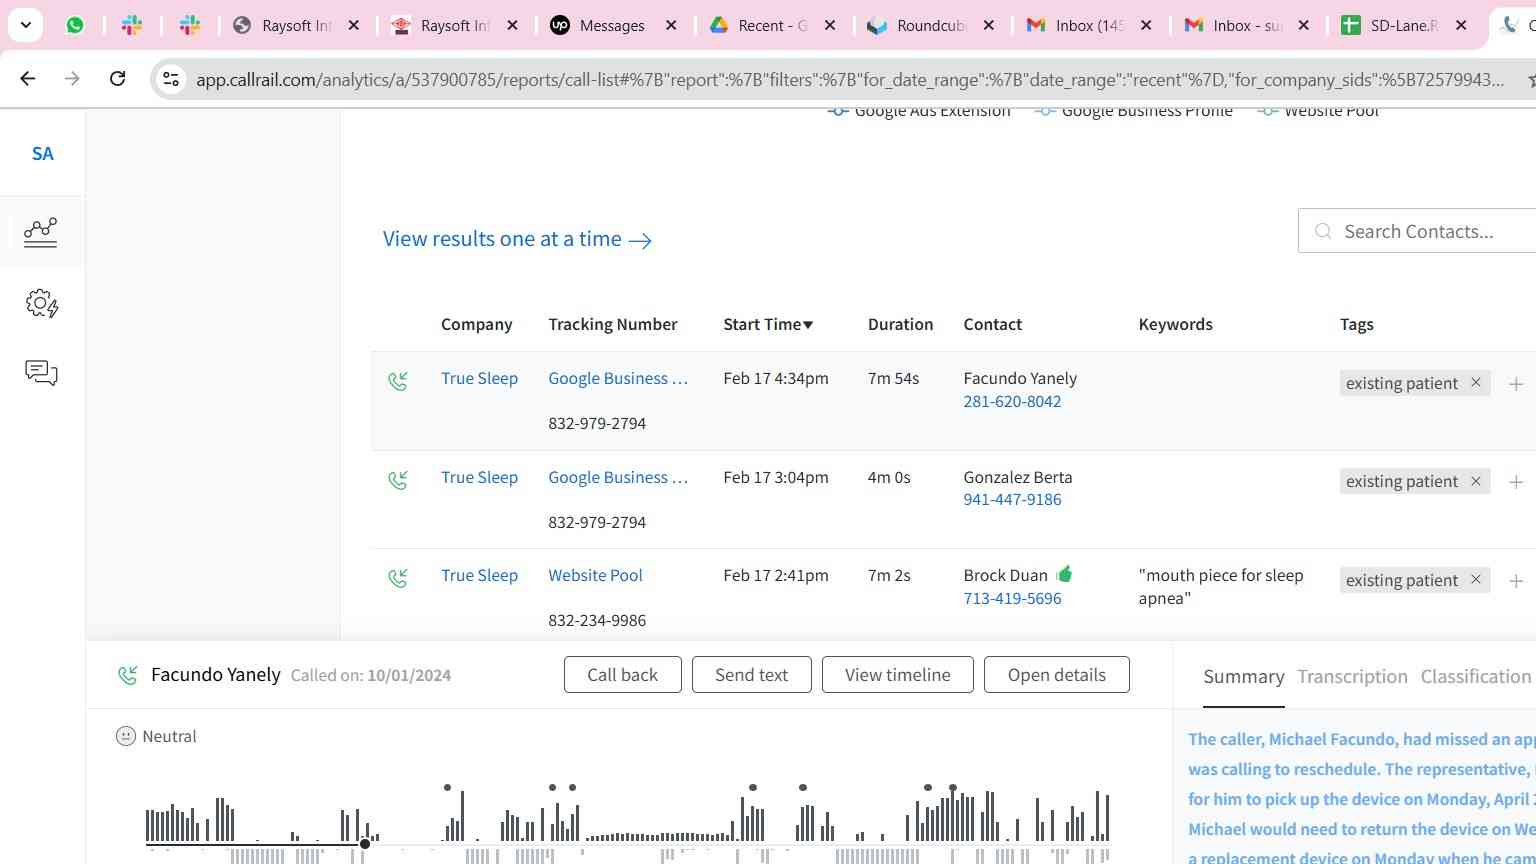Viewport: 1536px width, 864px height.
Task: Add a tag to Brock Duan call
Action: [1516, 580]
